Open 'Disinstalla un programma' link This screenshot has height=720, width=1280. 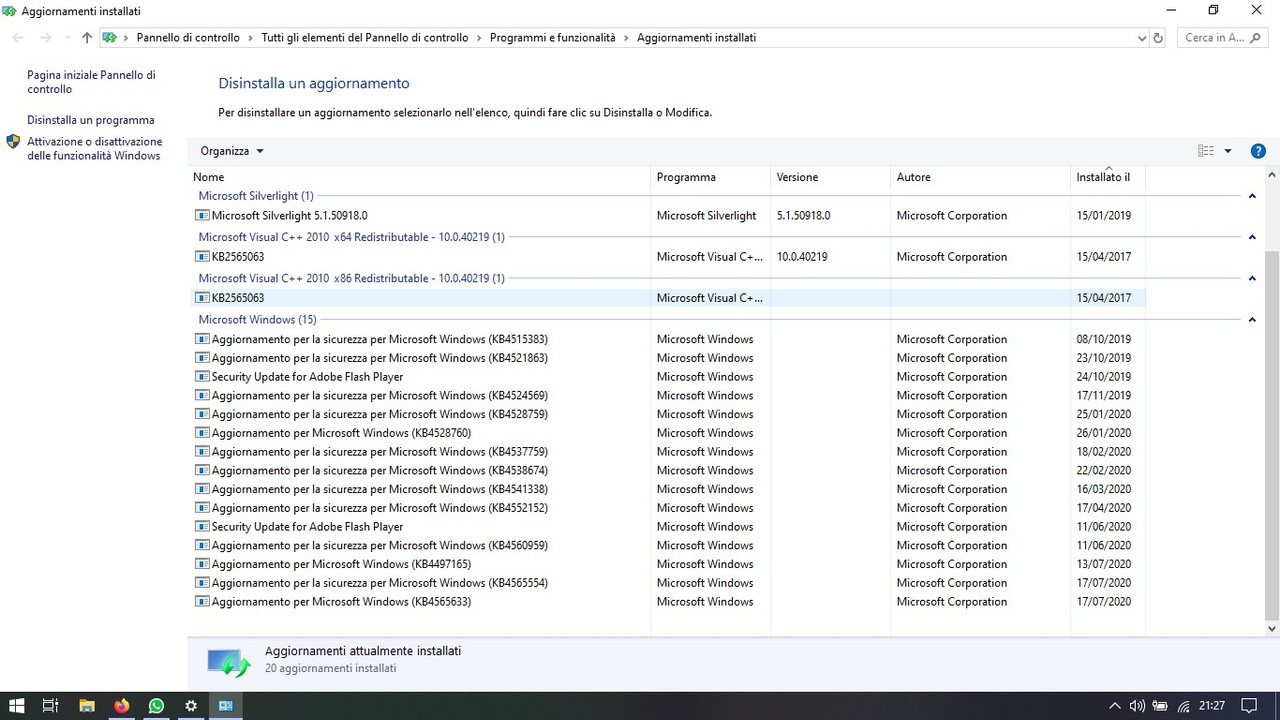pyautogui.click(x=91, y=120)
